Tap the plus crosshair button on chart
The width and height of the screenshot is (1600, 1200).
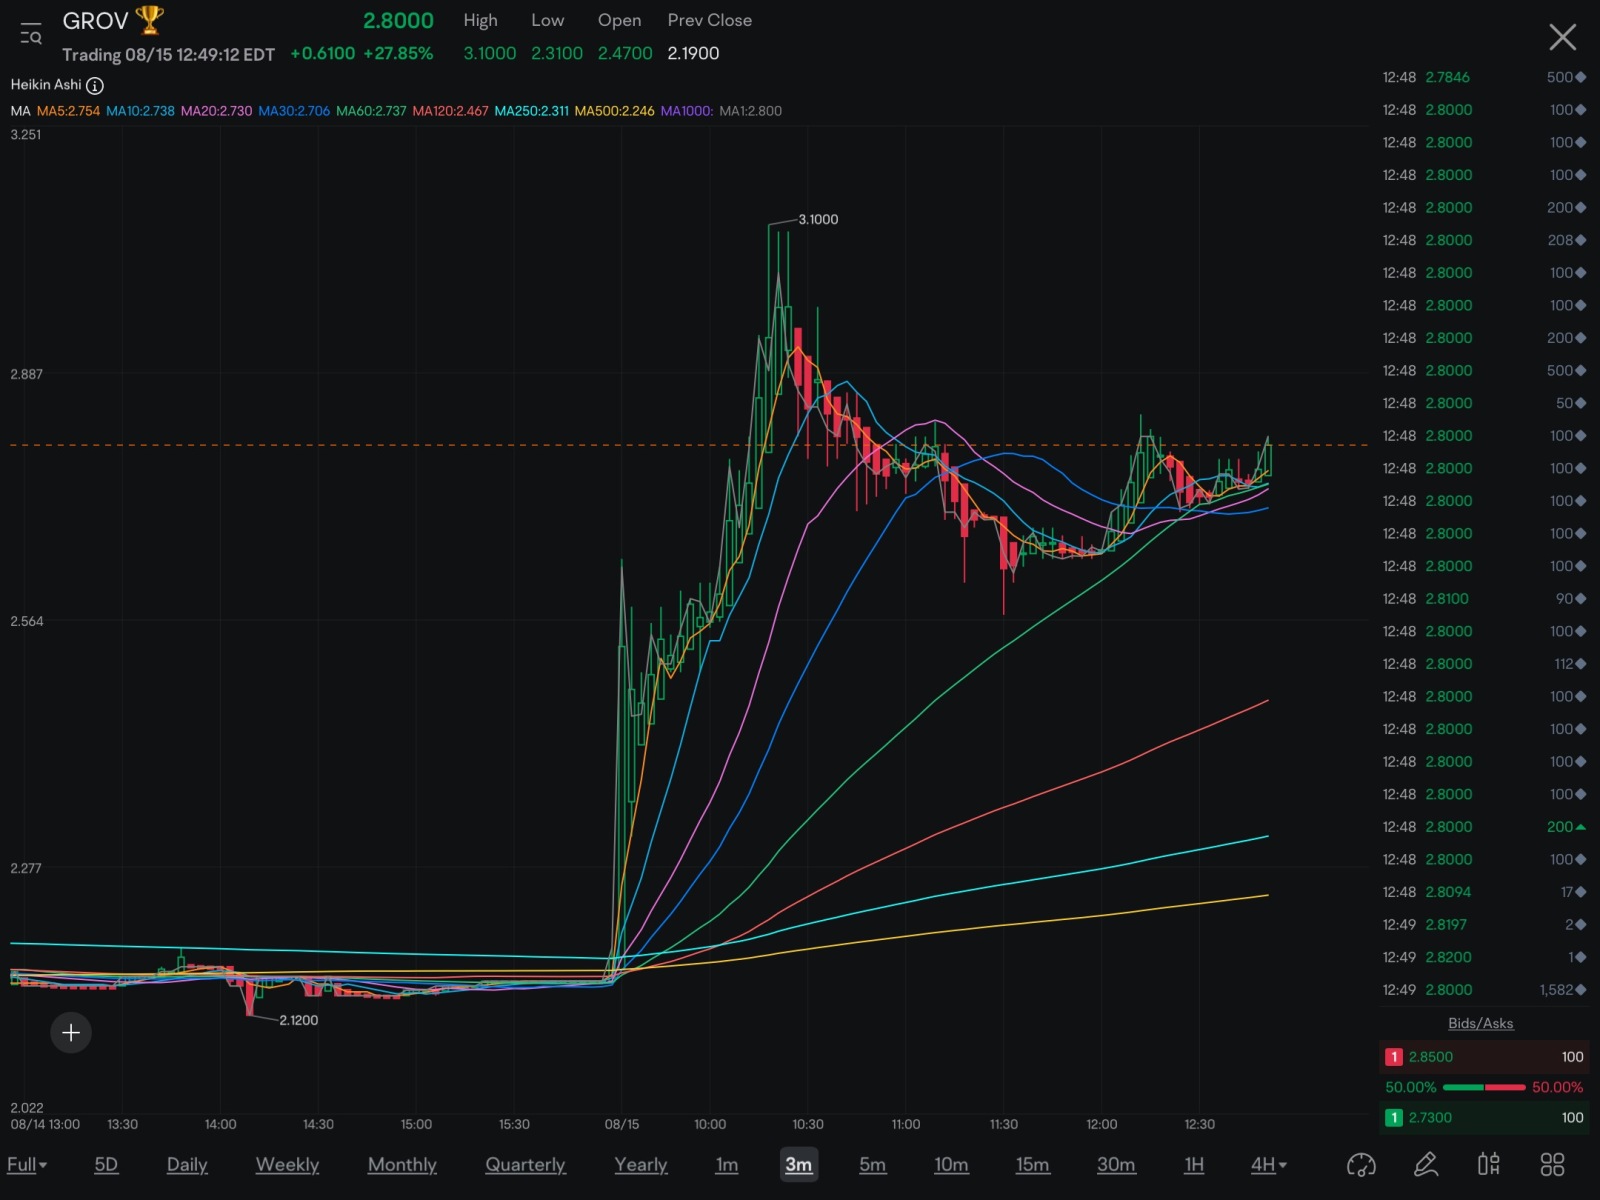point(71,1032)
